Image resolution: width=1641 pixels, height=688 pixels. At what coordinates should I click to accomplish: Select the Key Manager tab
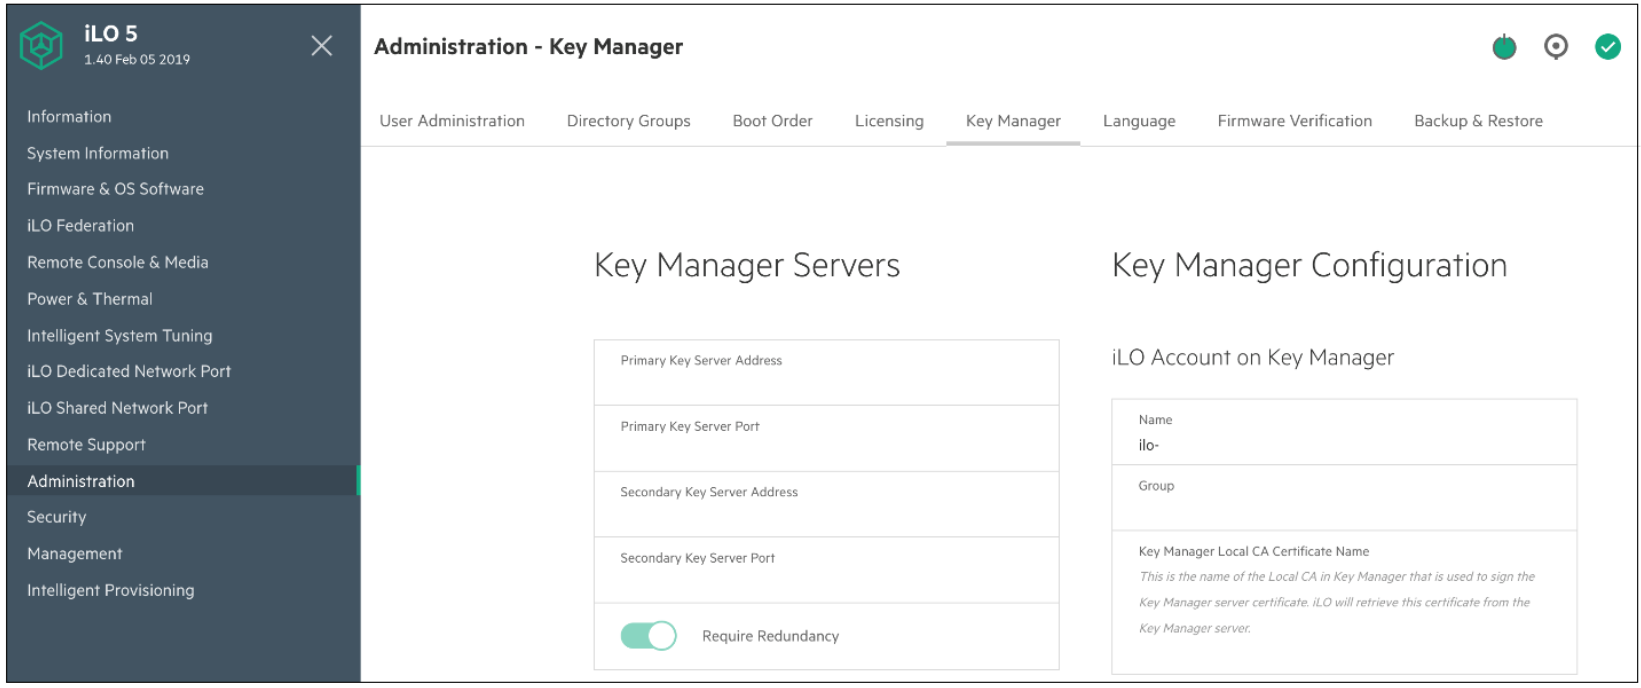click(1013, 121)
